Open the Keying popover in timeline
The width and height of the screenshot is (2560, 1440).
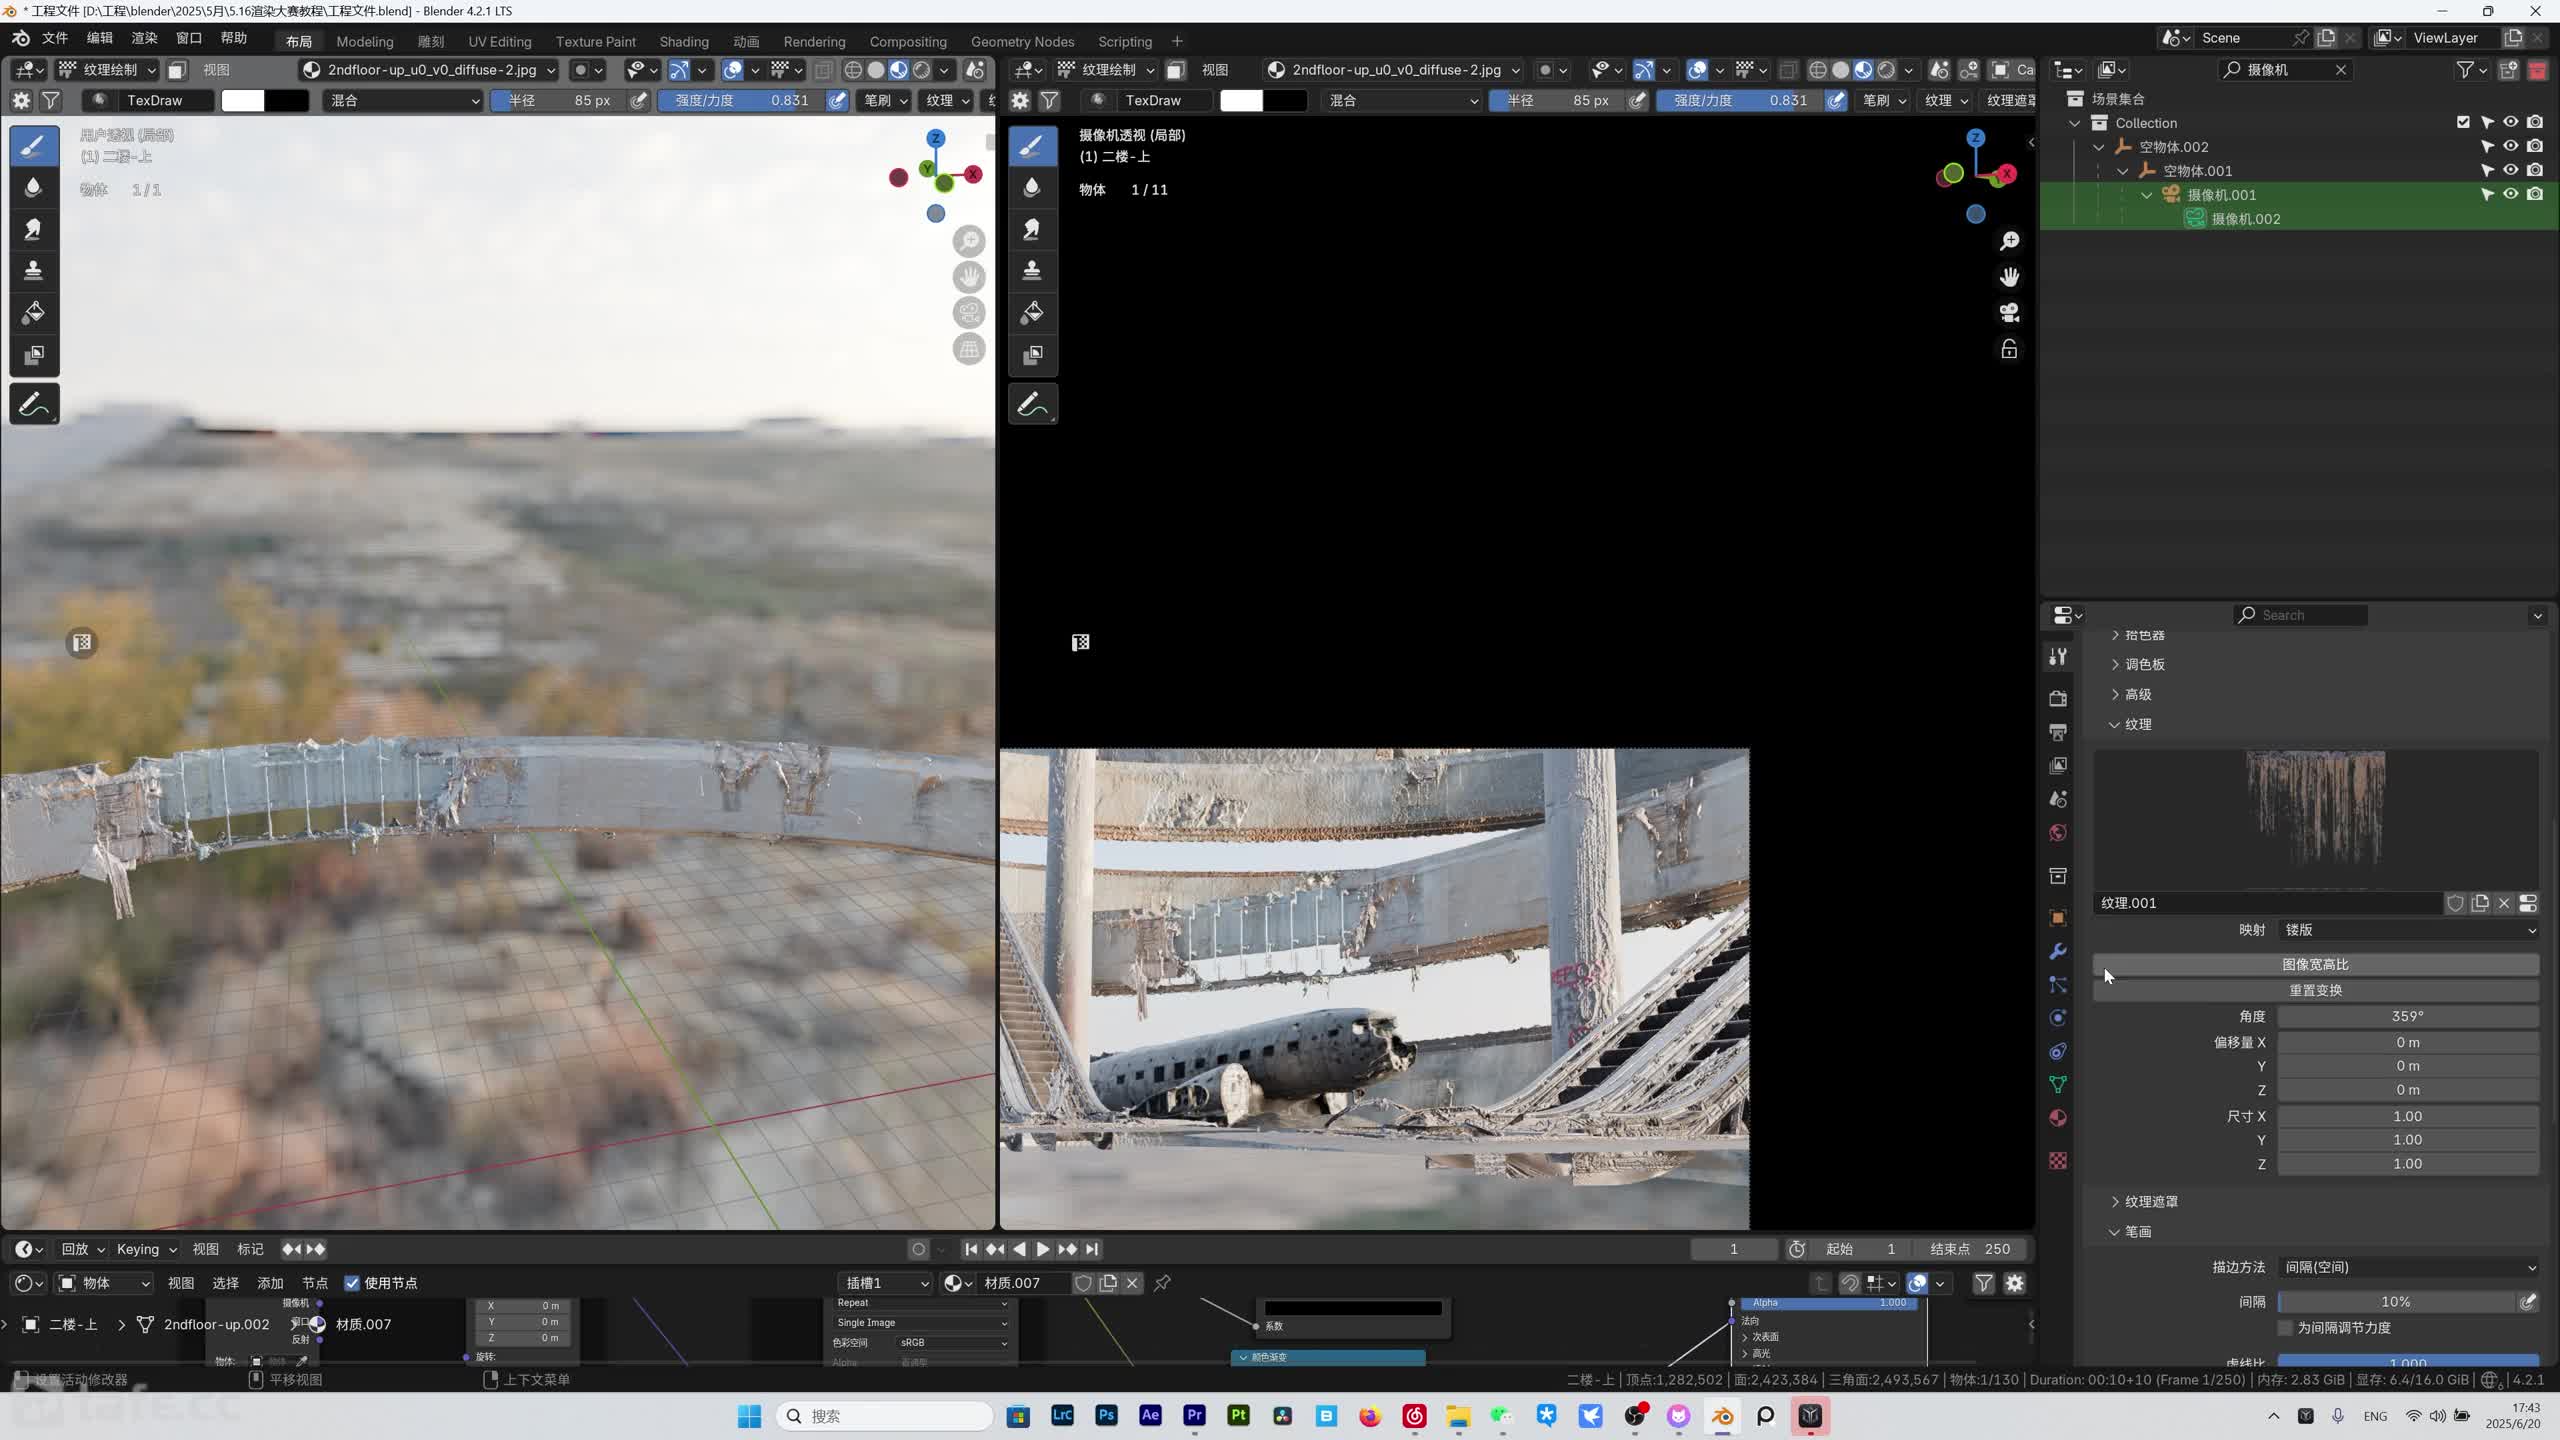(146, 1249)
